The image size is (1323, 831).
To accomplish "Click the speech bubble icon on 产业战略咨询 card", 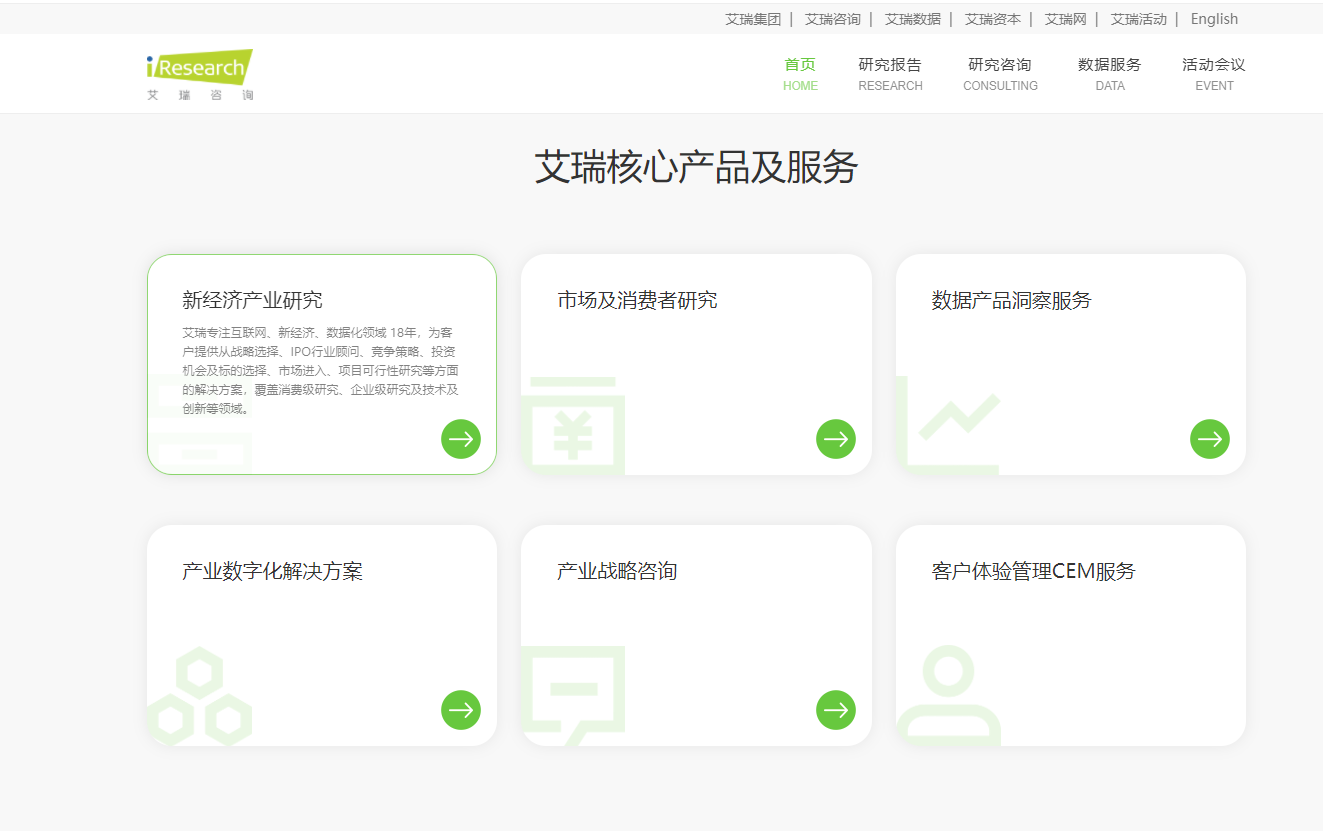I will click(x=574, y=696).
